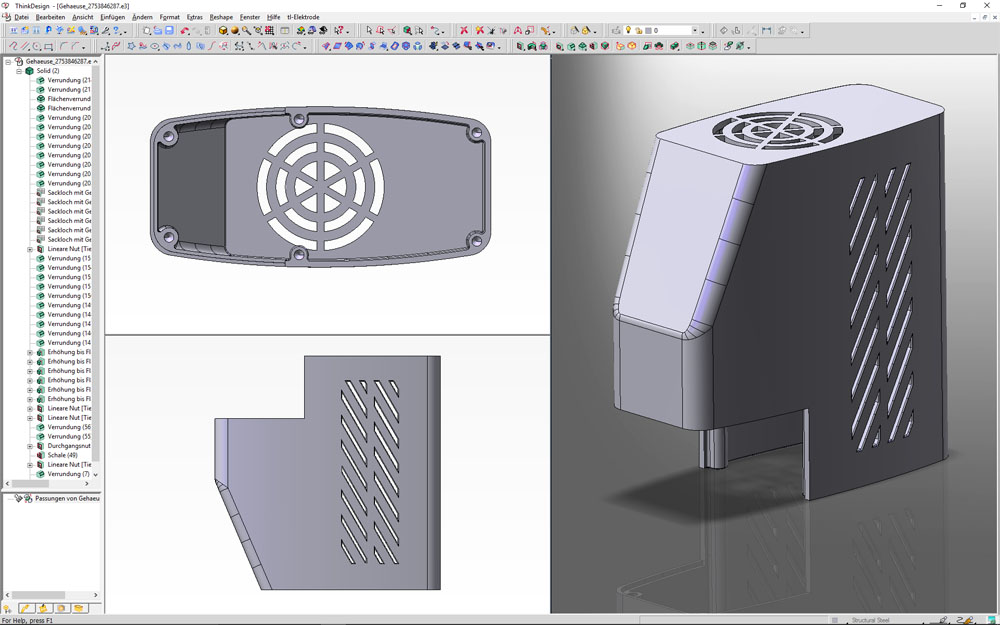Click the Flächenverrundung feature icon in tree
The width and height of the screenshot is (1000, 625).
pos(40,99)
